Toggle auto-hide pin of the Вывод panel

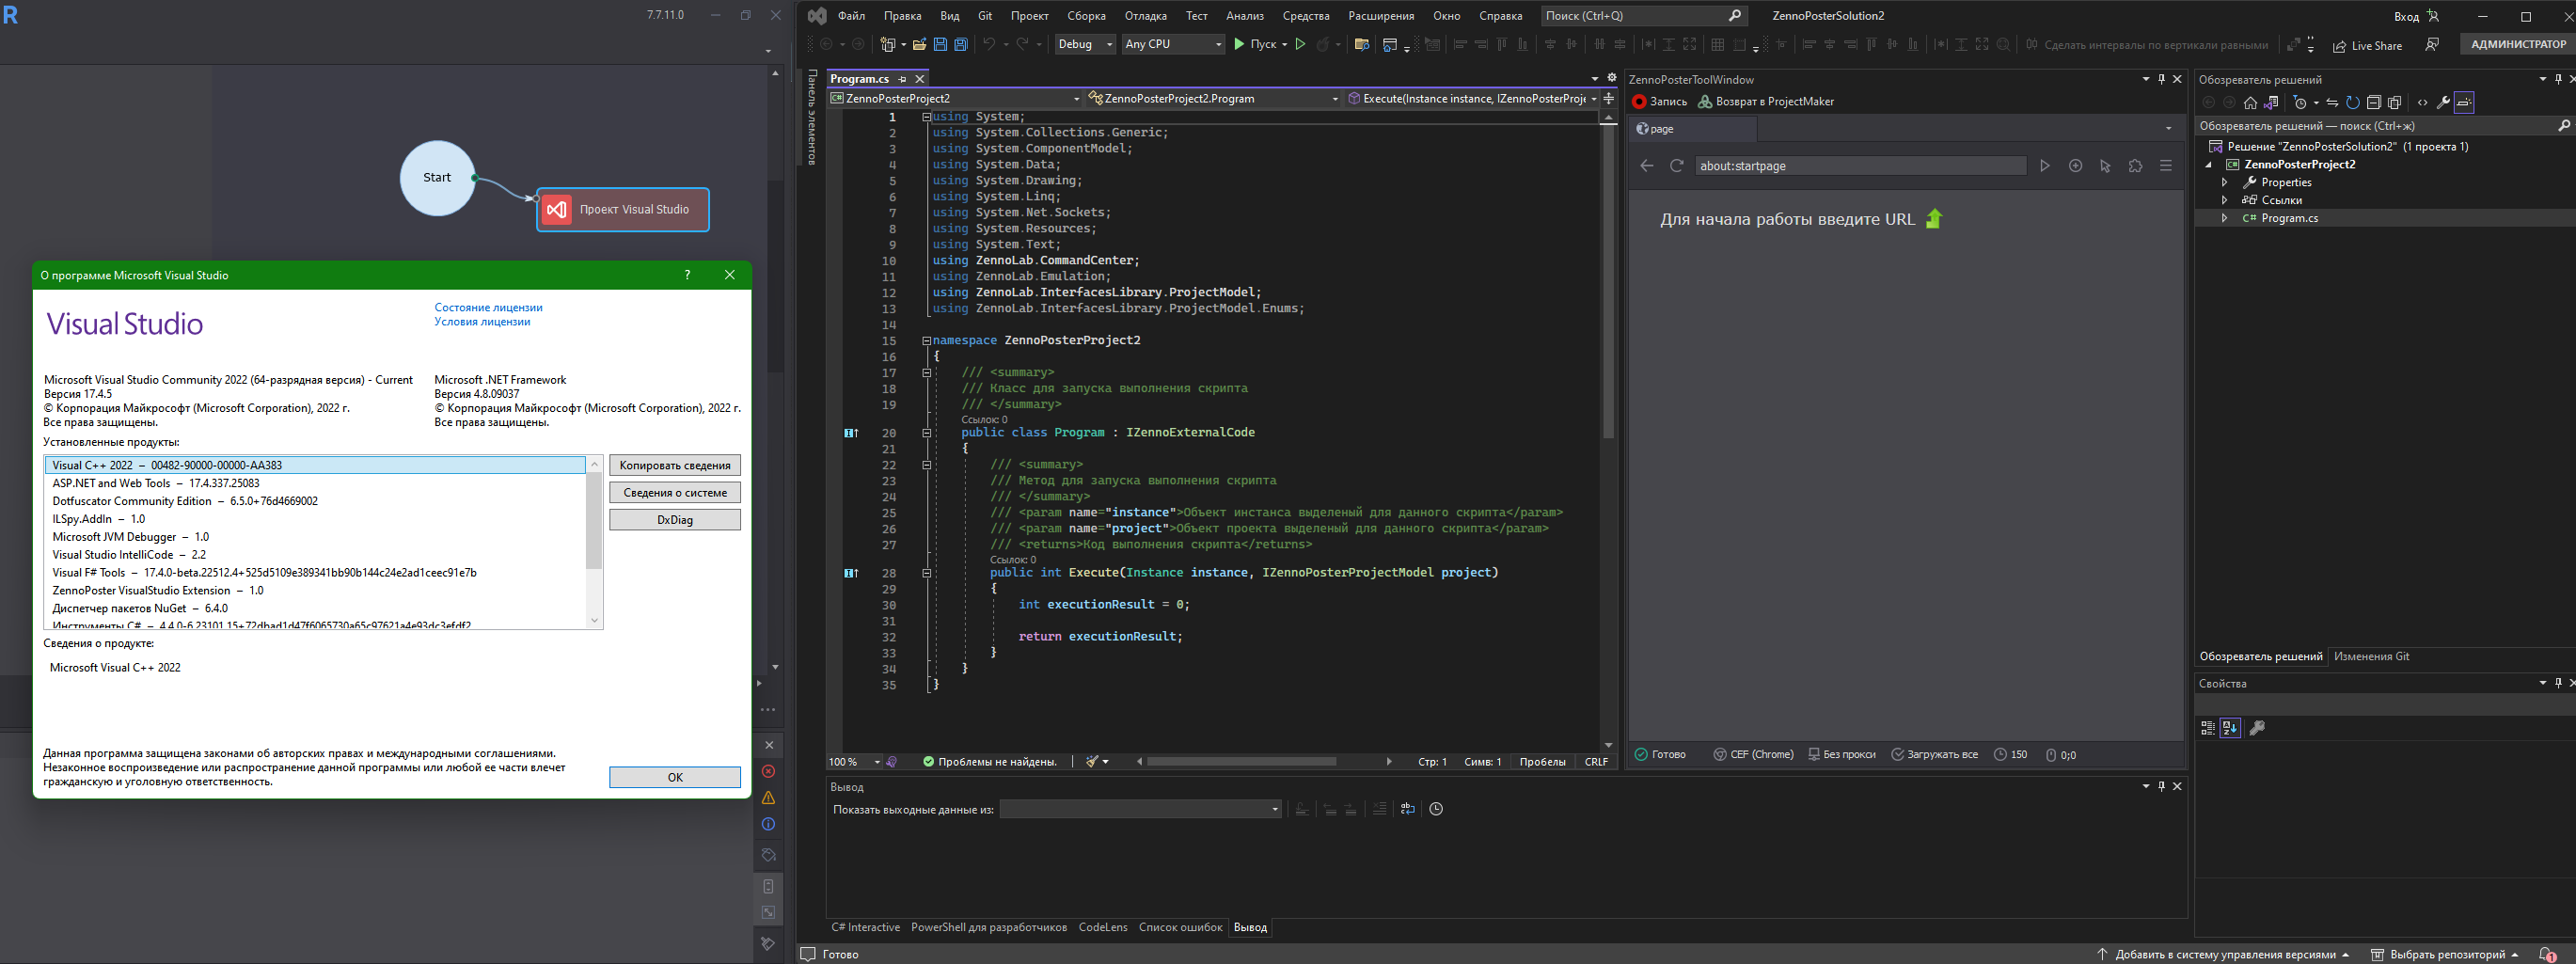[2162, 786]
